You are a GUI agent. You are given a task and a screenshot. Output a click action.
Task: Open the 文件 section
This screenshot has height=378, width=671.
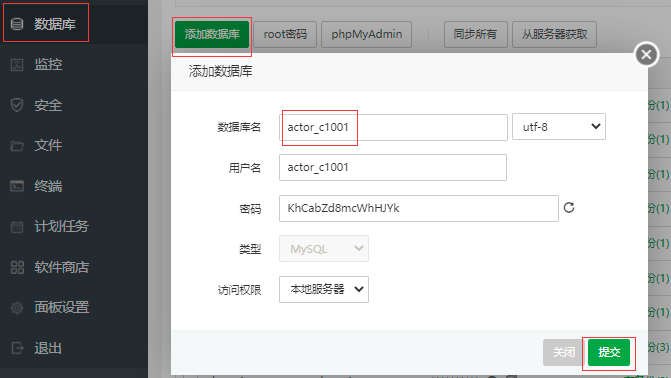pos(48,146)
